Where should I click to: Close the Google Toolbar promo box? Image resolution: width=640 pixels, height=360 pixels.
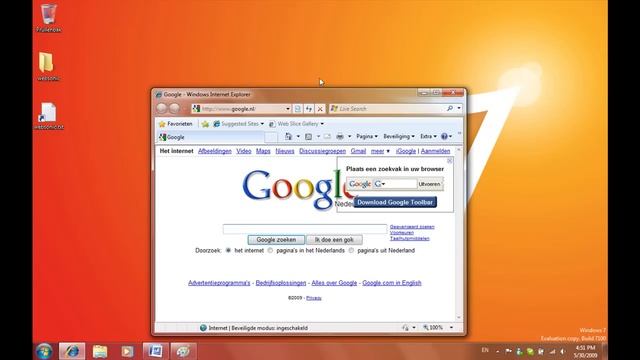(x=449, y=161)
